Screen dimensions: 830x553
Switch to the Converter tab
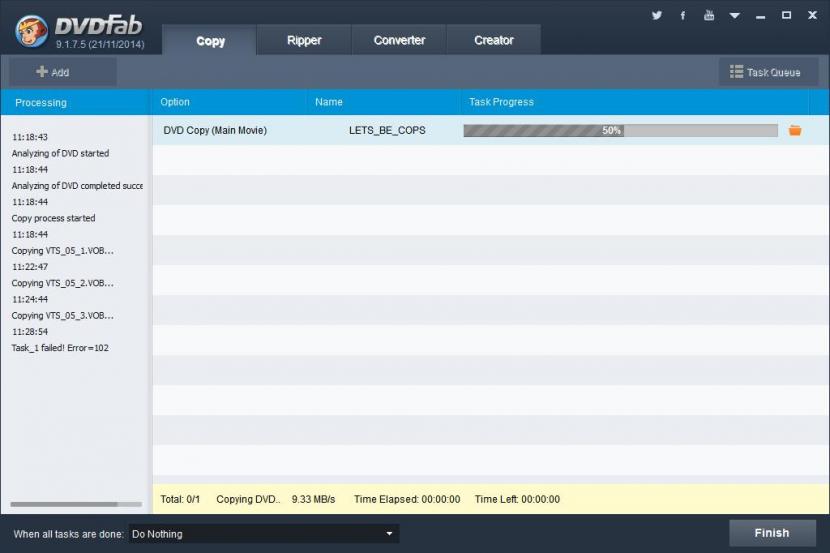[x=399, y=40]
